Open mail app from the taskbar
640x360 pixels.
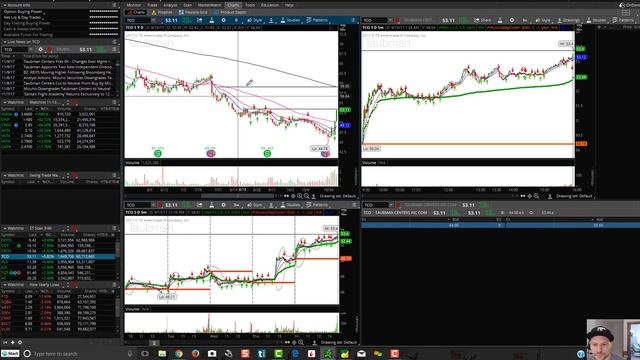pos(361,354)
